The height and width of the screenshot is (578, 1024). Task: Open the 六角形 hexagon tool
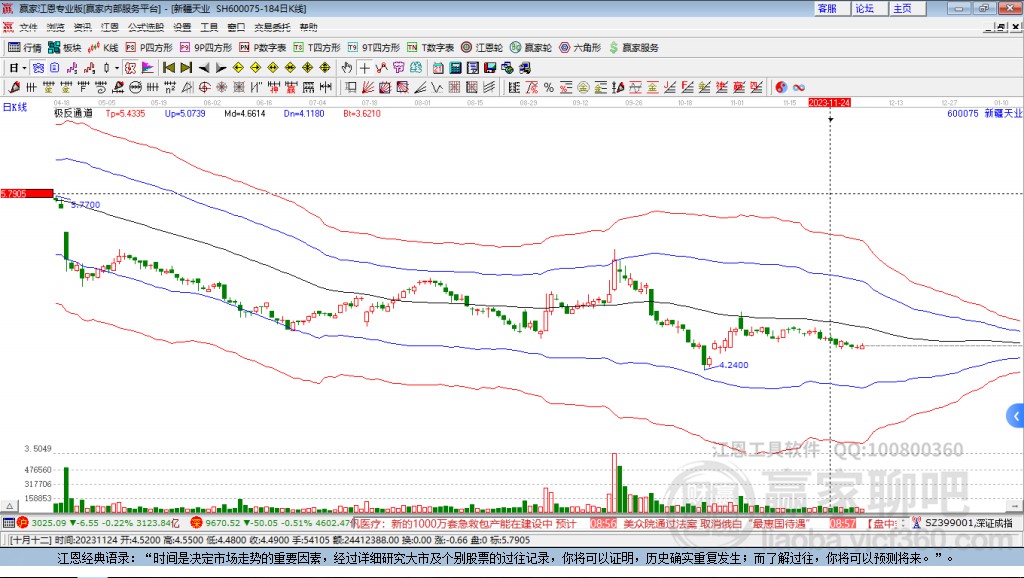580,47
